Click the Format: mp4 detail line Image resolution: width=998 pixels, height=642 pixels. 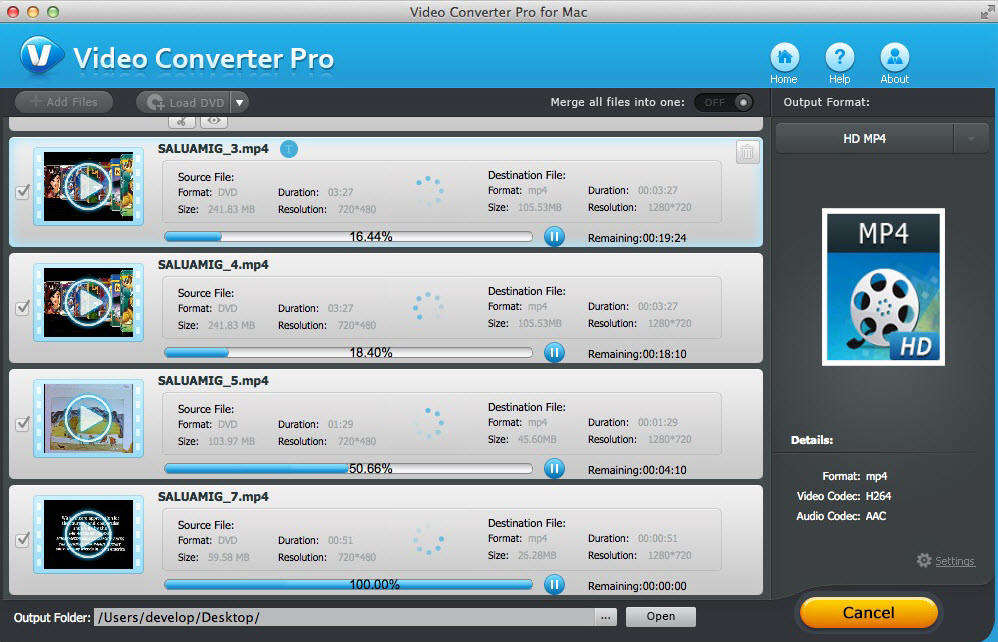855,476
